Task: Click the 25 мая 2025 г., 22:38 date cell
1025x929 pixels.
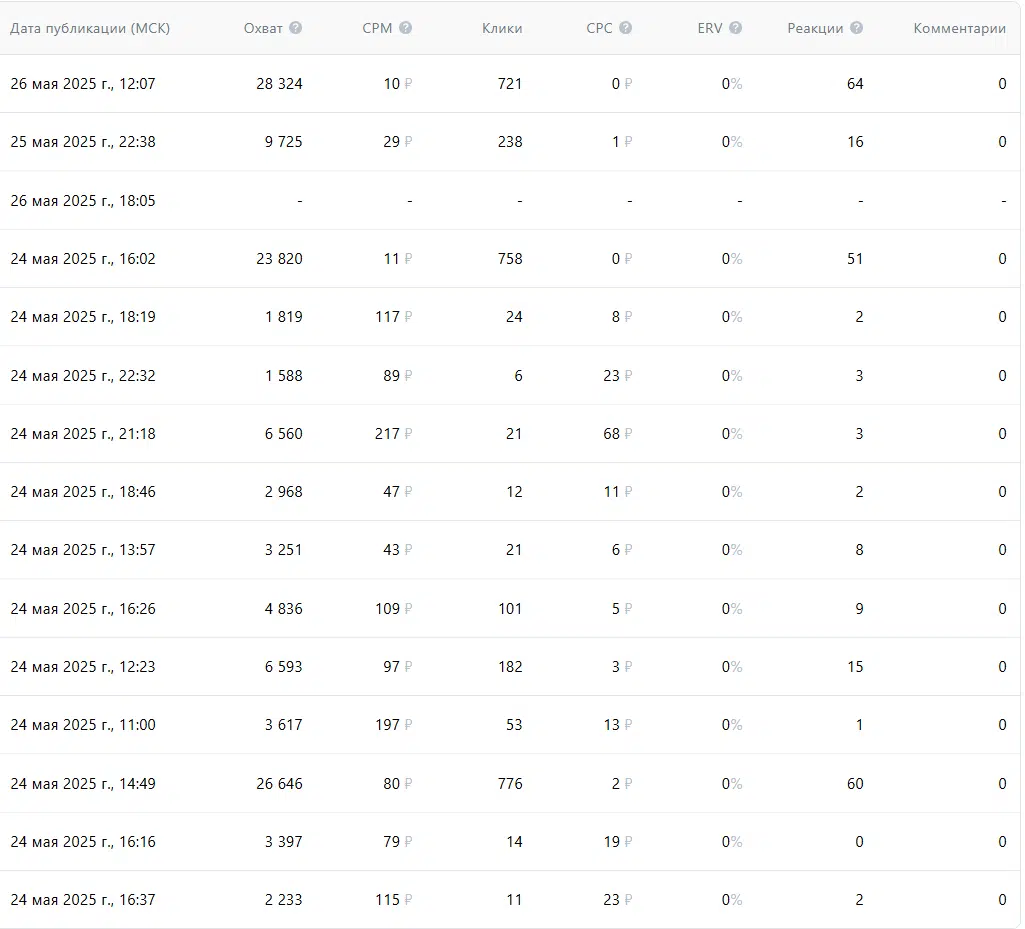Action: [83, 142]
